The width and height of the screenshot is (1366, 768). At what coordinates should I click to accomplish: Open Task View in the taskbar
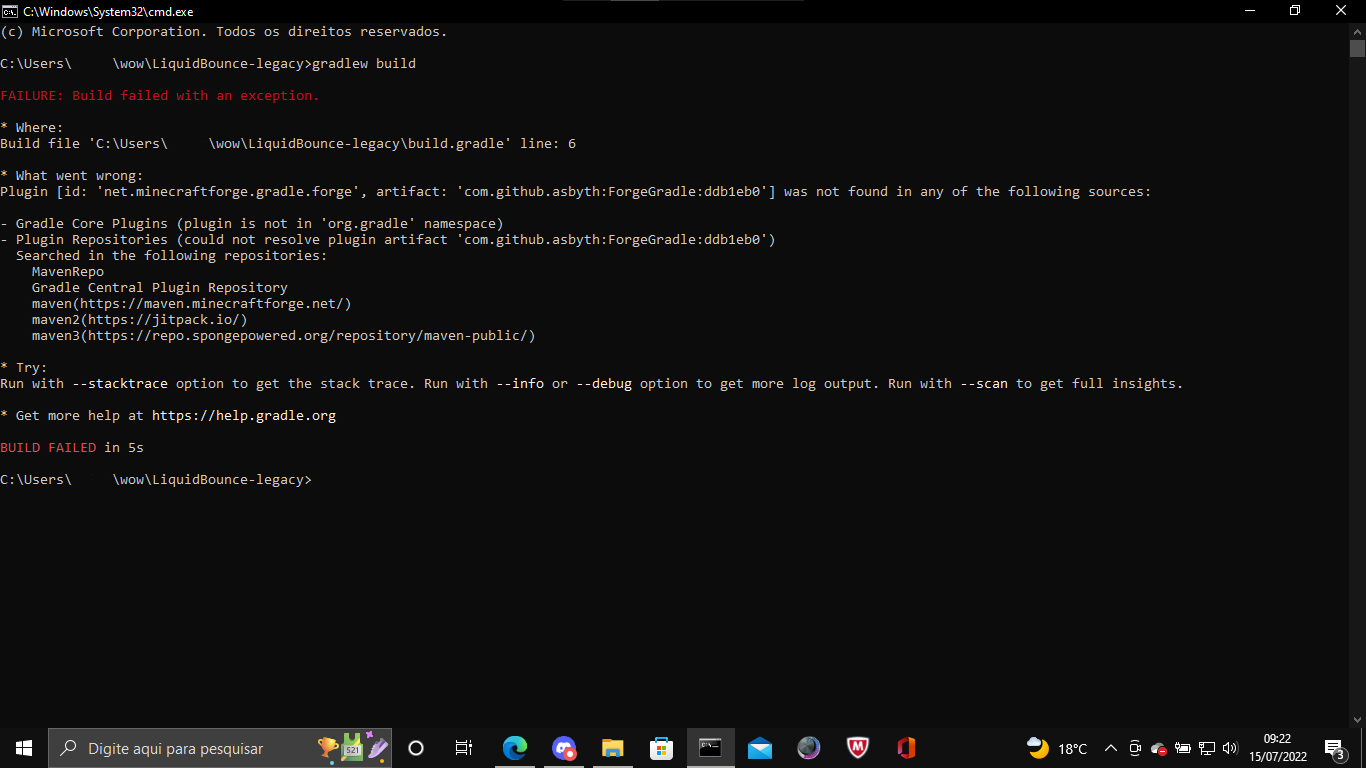click(464, 748)
